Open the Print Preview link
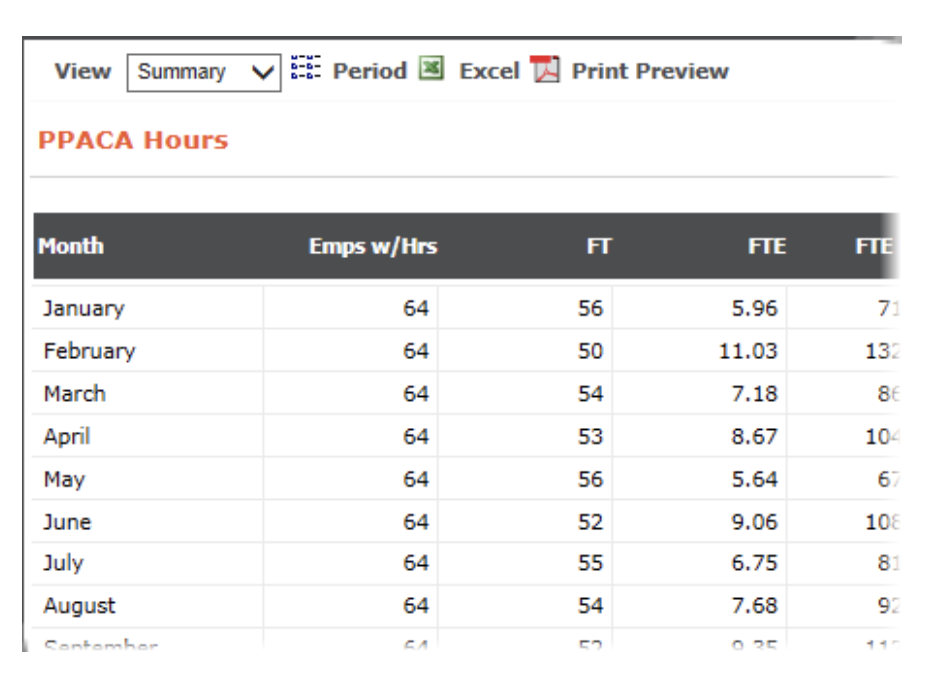 click(650, 72)
